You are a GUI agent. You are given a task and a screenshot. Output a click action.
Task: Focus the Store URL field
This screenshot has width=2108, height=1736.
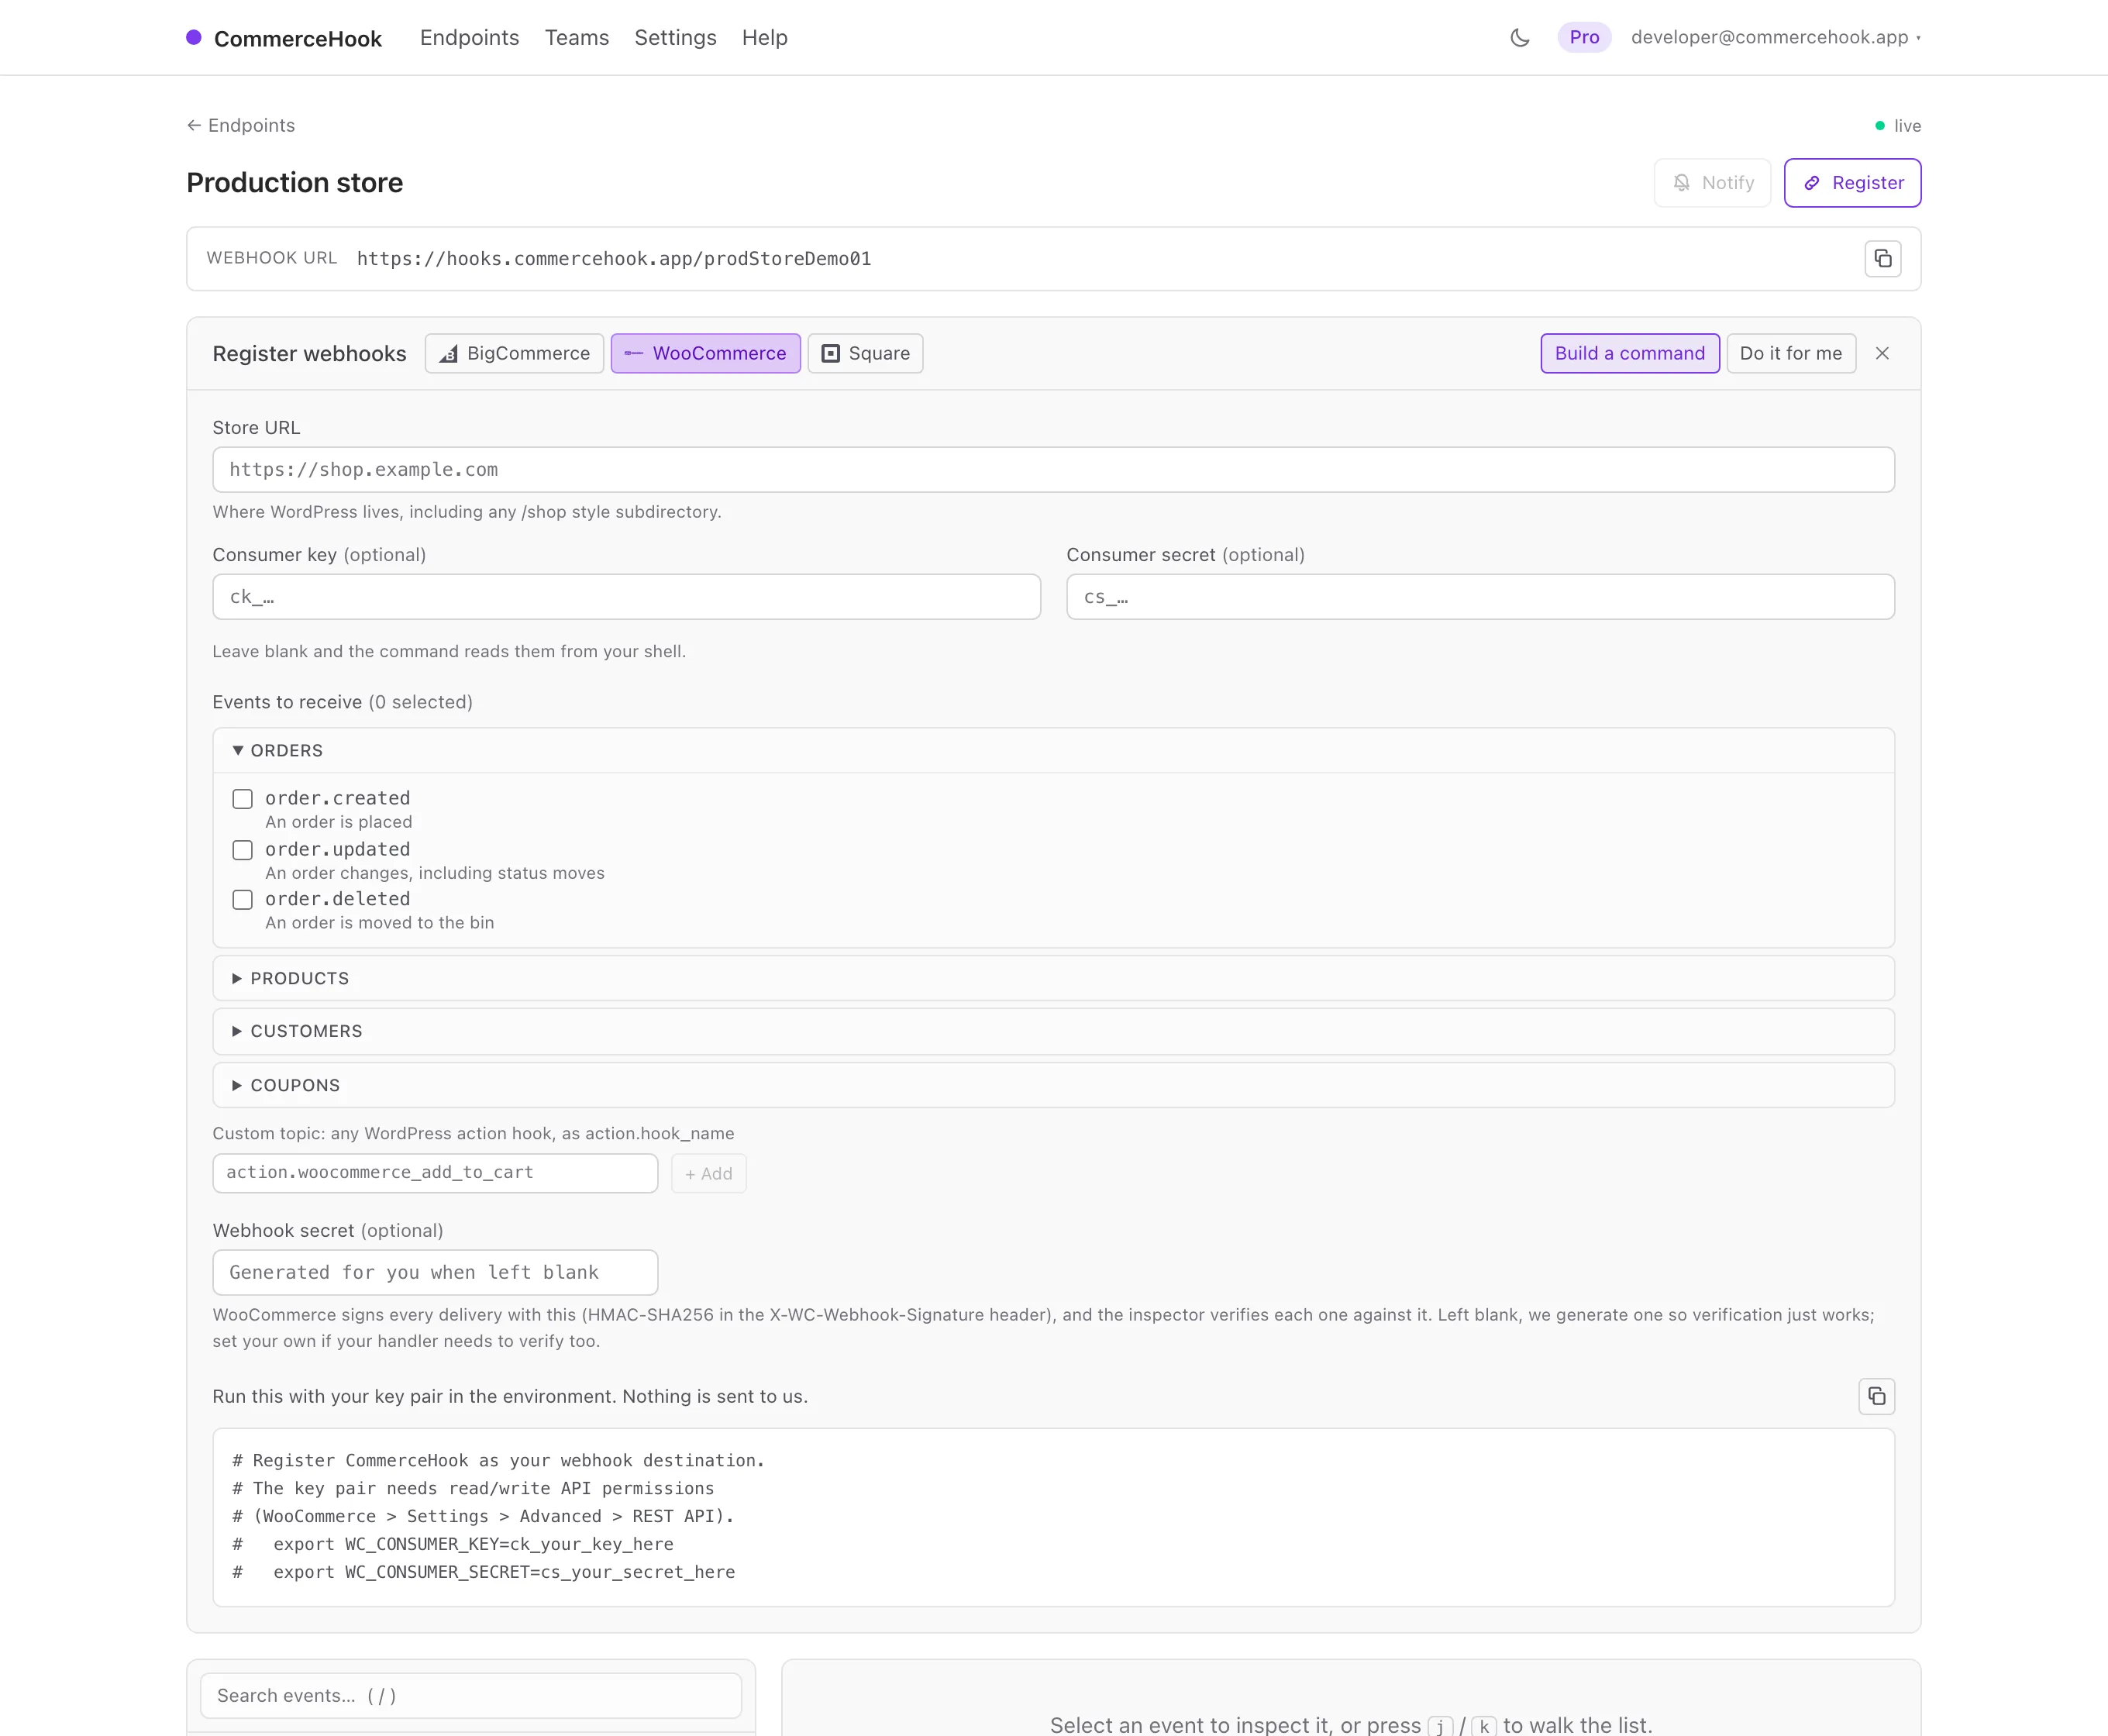(1053, 470)
